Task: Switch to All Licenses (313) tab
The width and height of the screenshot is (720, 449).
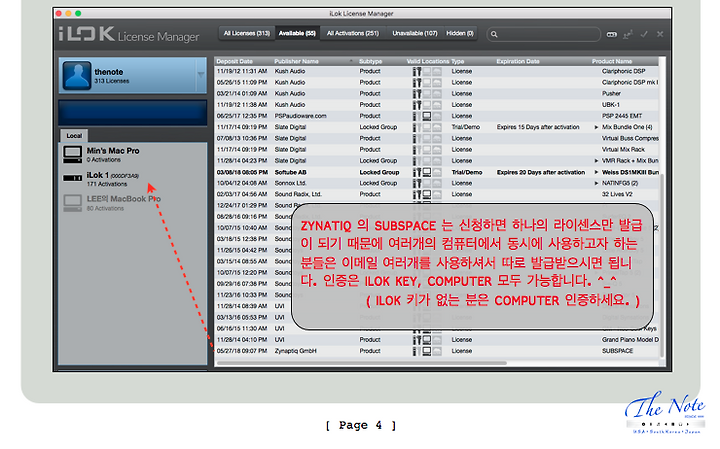Action: [247, 33]
